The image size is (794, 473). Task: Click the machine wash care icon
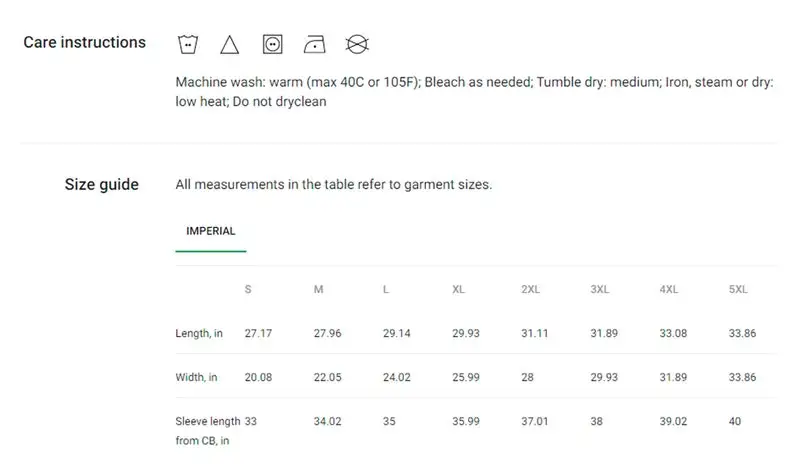[x=188, y=44]
